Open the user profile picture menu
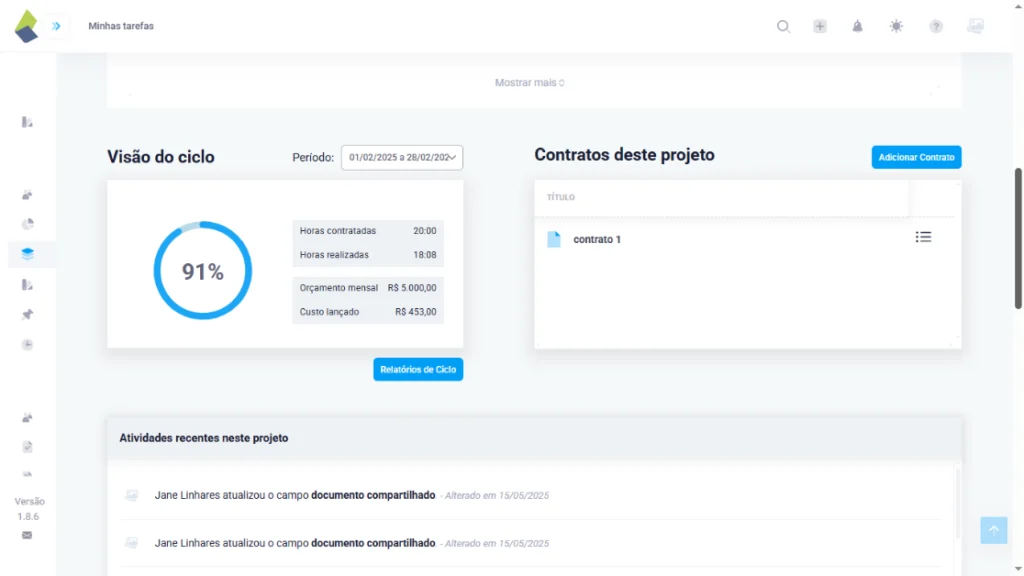The height and width of the screenshot is (576, 1024). tap(975, 26)
